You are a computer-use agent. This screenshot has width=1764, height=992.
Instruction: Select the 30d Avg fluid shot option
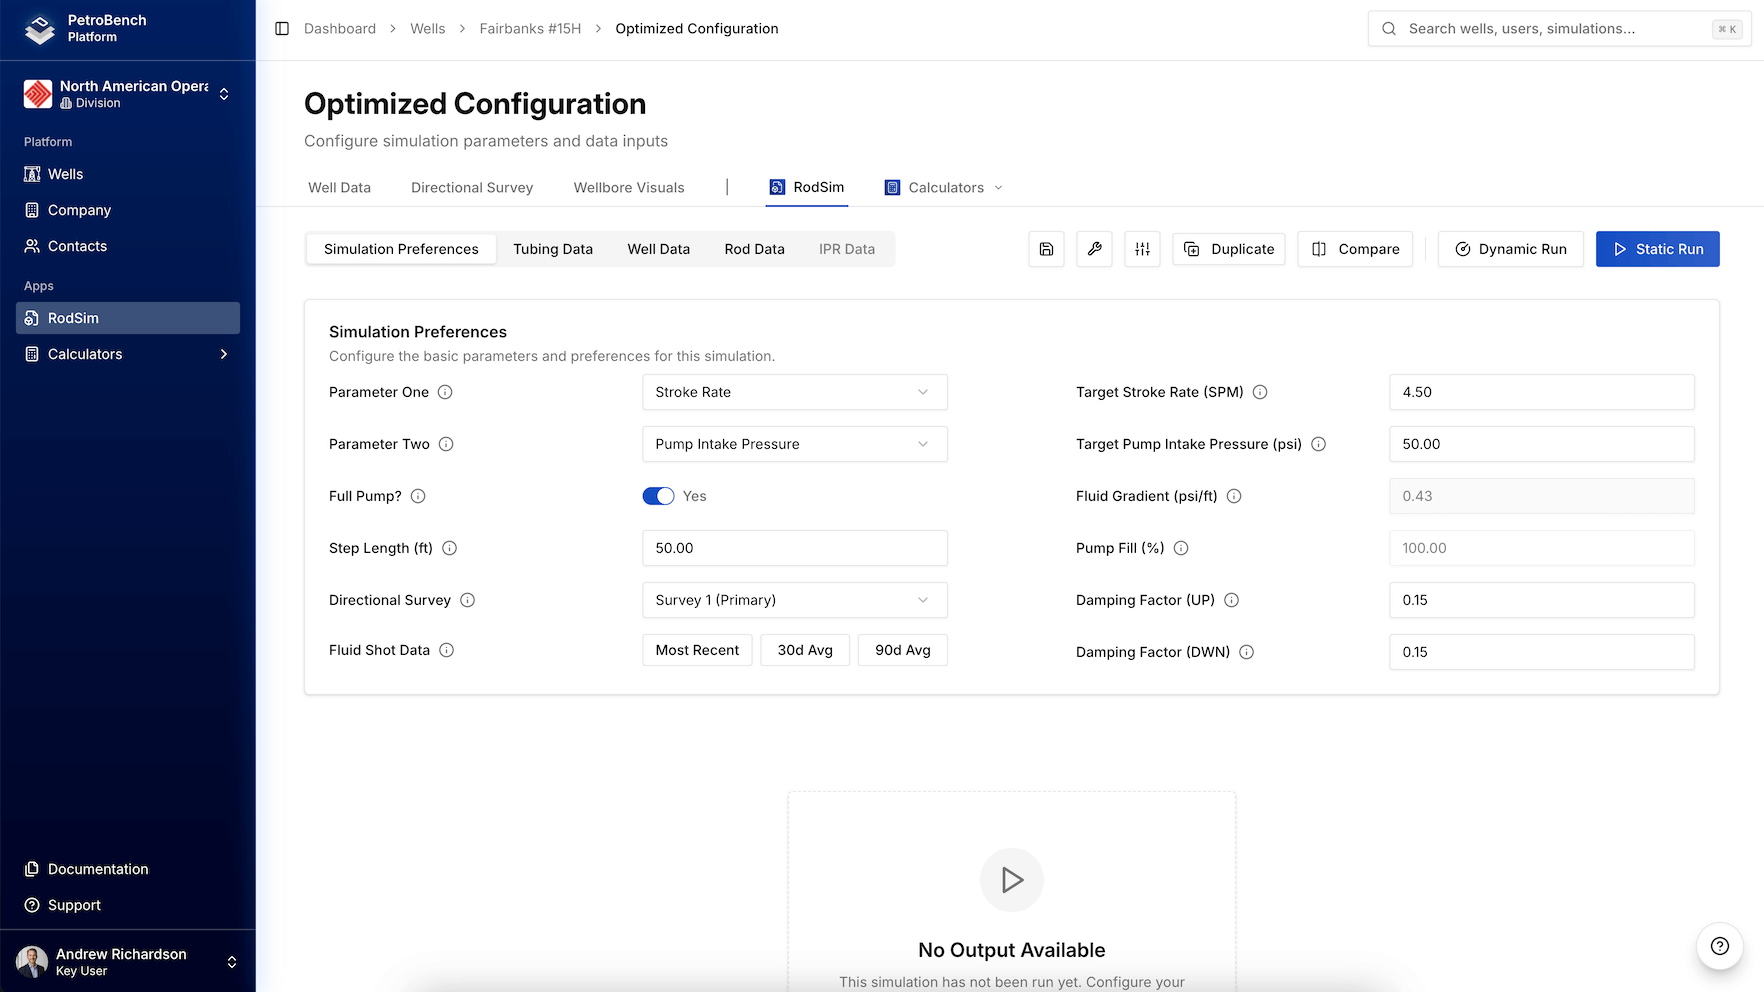(805, 650)
